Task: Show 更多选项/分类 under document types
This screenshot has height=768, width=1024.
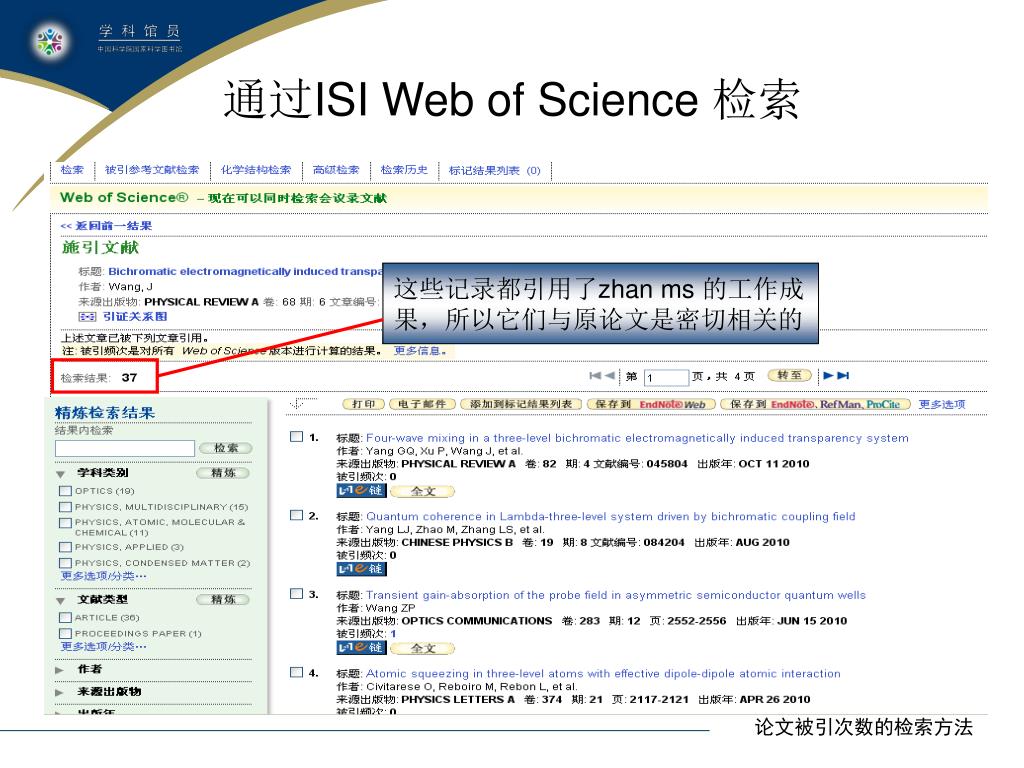Action: pyautogui.click(x=103, y=647)
